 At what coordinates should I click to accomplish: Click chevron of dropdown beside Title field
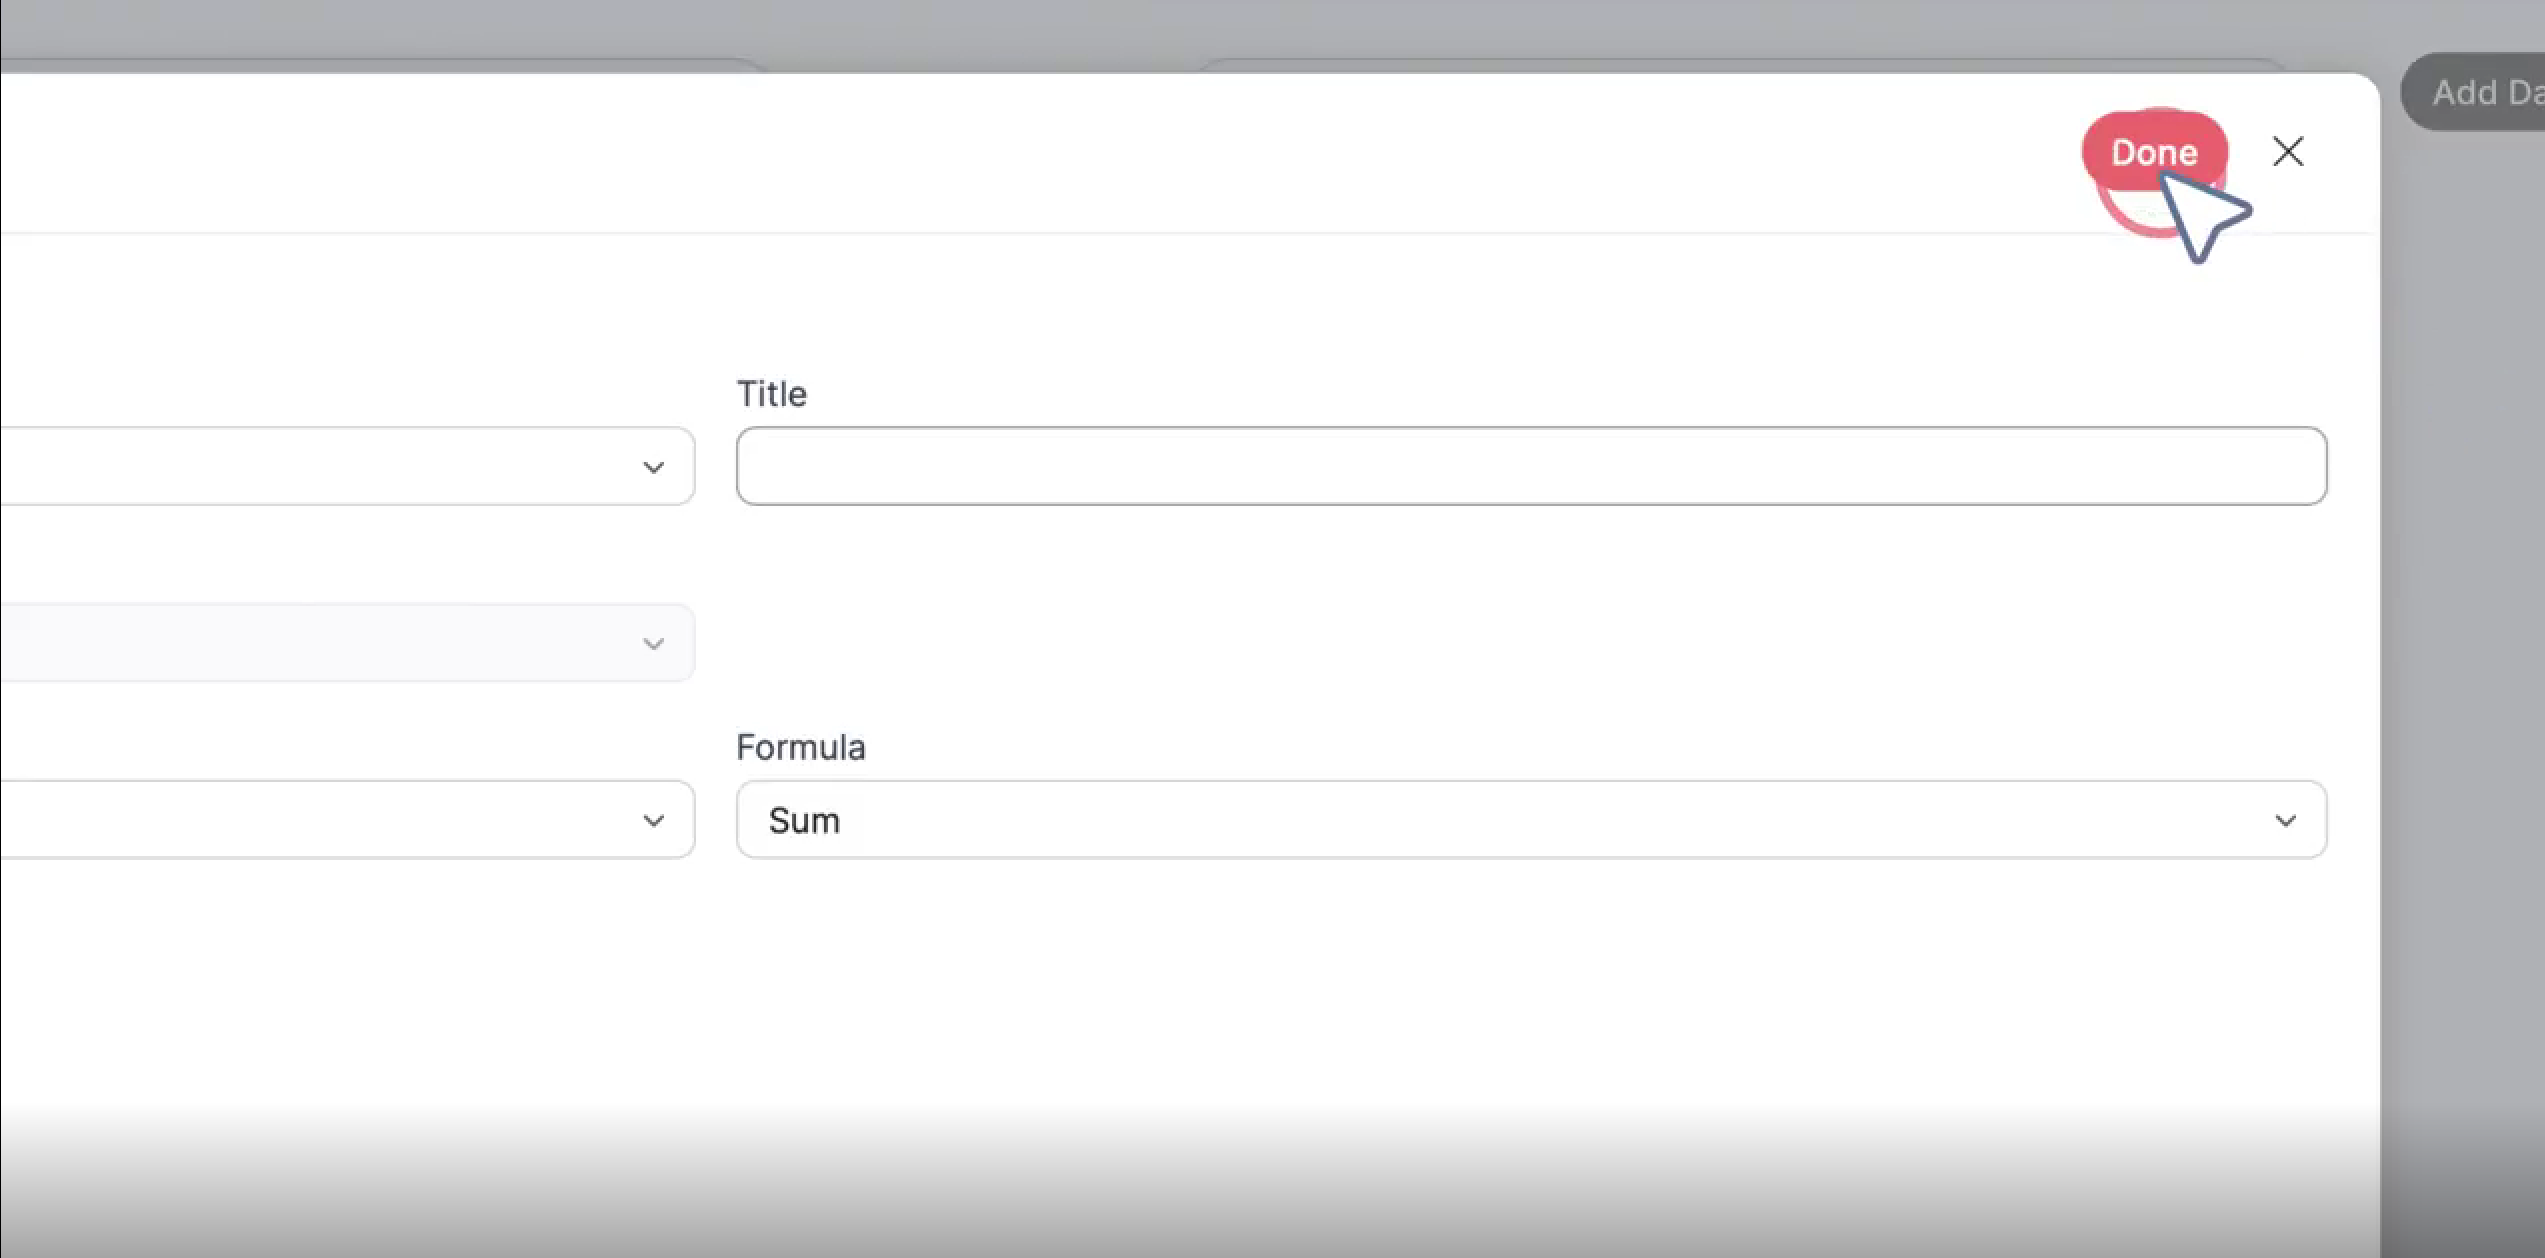point(653,467)
